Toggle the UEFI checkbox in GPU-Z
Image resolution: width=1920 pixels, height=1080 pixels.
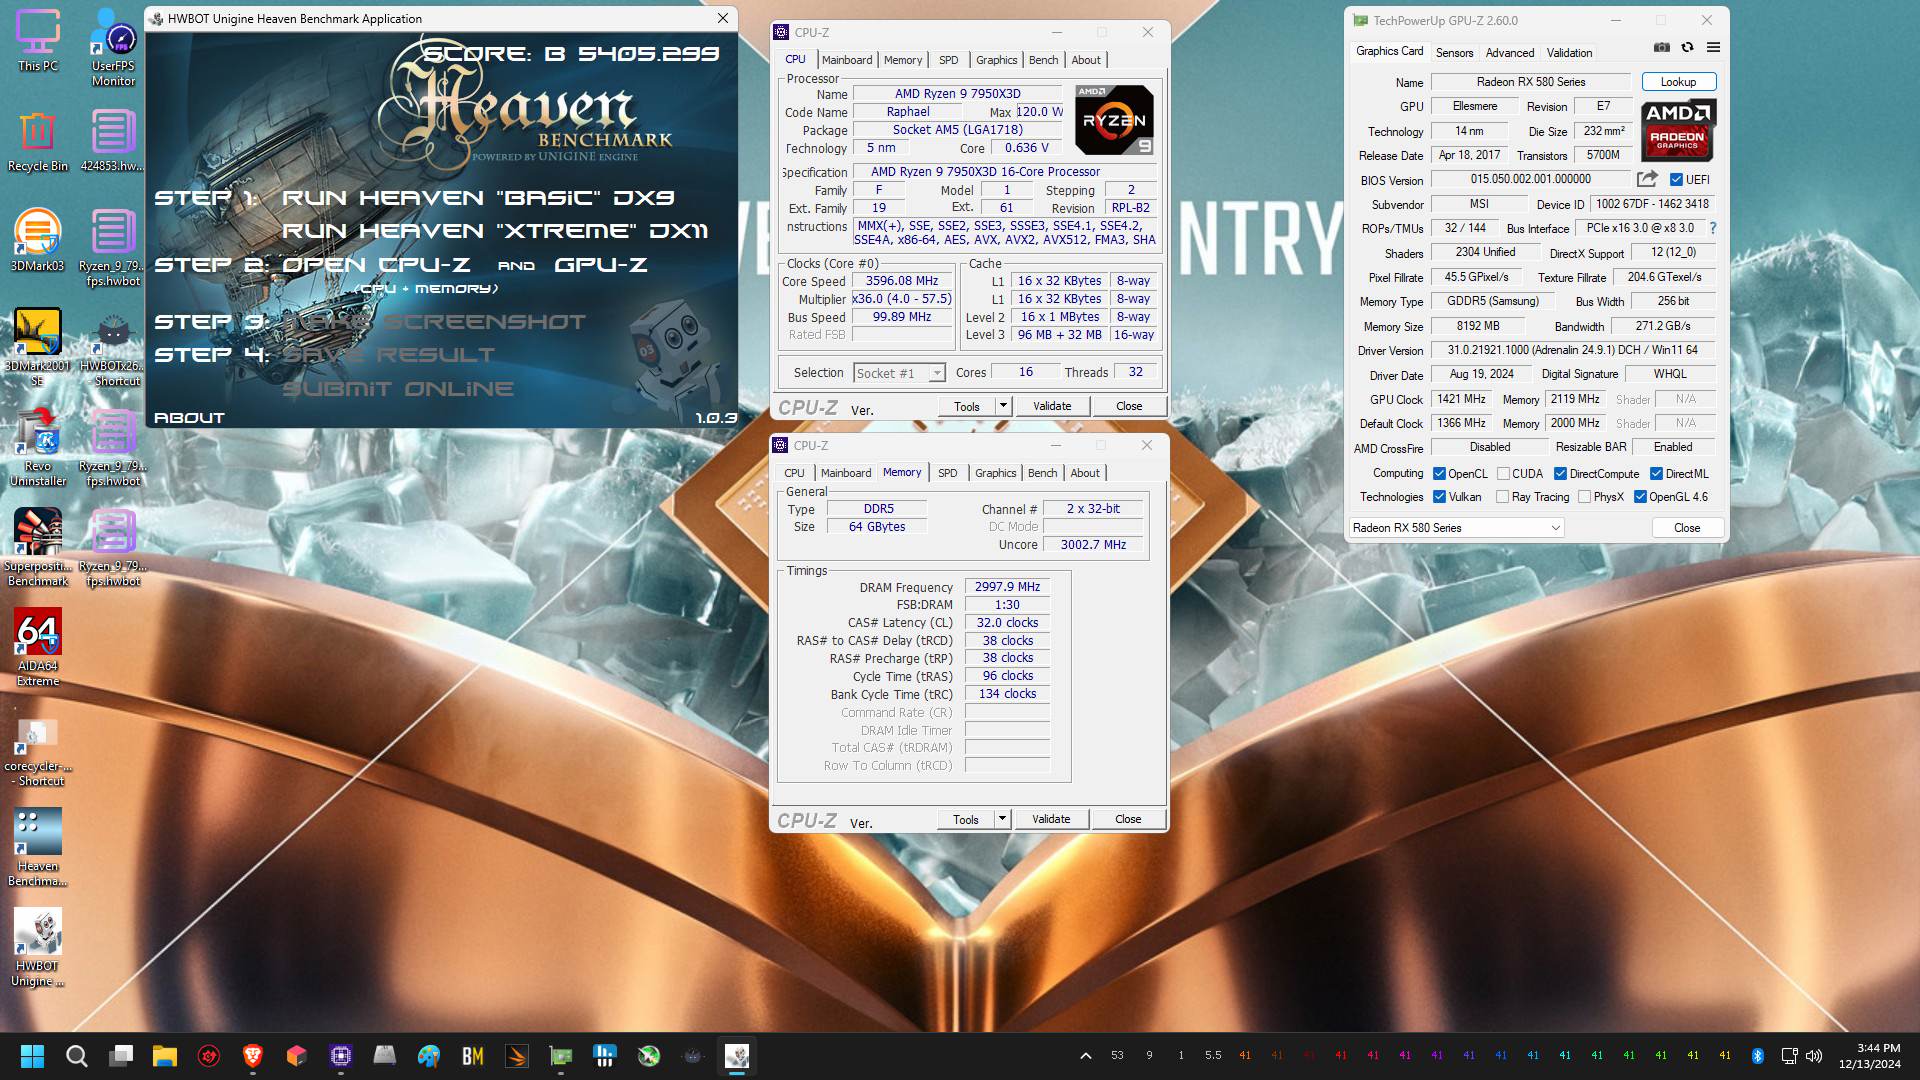(1676, 180)
